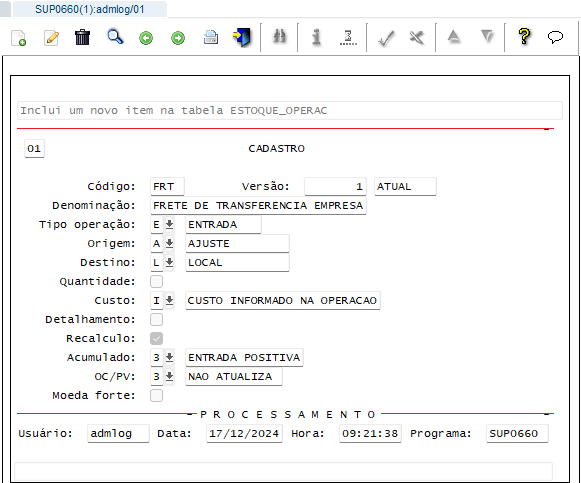Click the Tipo operação code field E
The image size is (581, 483).
[157, 224]
